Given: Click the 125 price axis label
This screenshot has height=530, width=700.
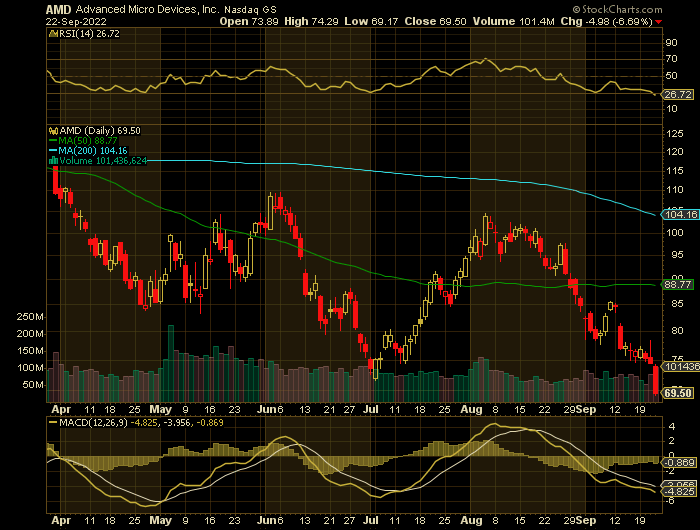Looking at the screenshot, I should pyautogui.click(x=674, y=134).
